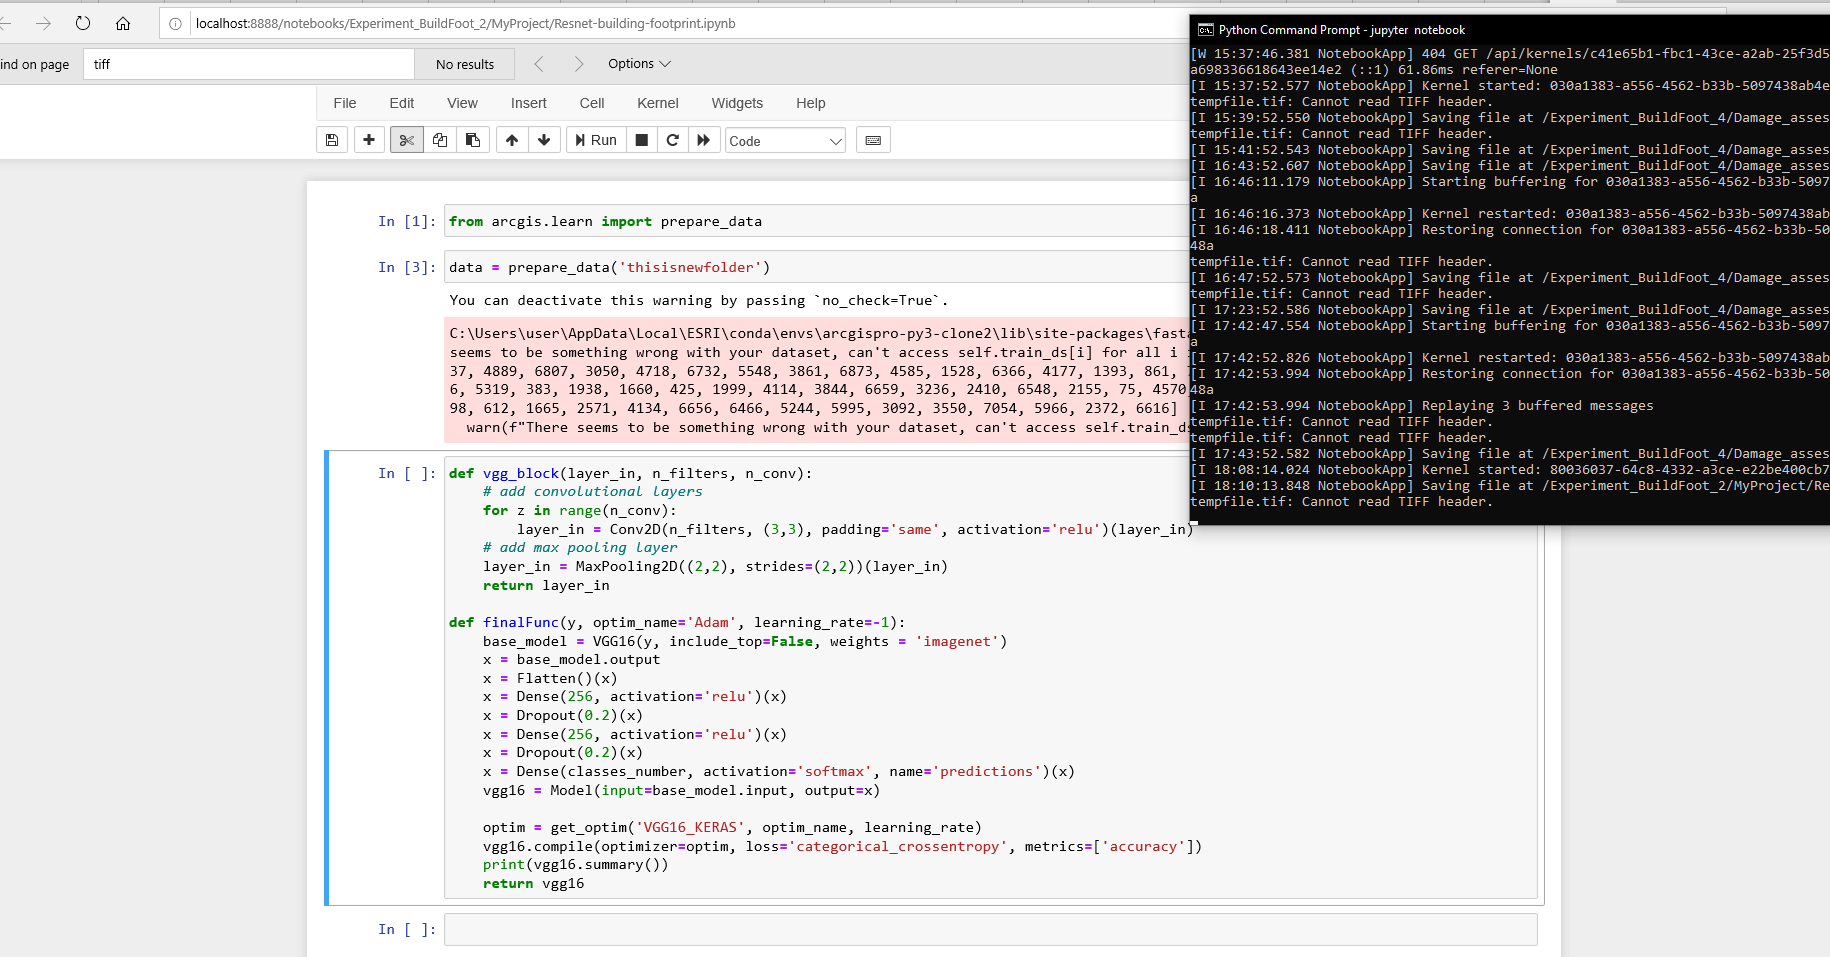Click the 'You can deactivate this warning' output text
This screenshot has height=957, width=1830.
[x=698, y=300]
